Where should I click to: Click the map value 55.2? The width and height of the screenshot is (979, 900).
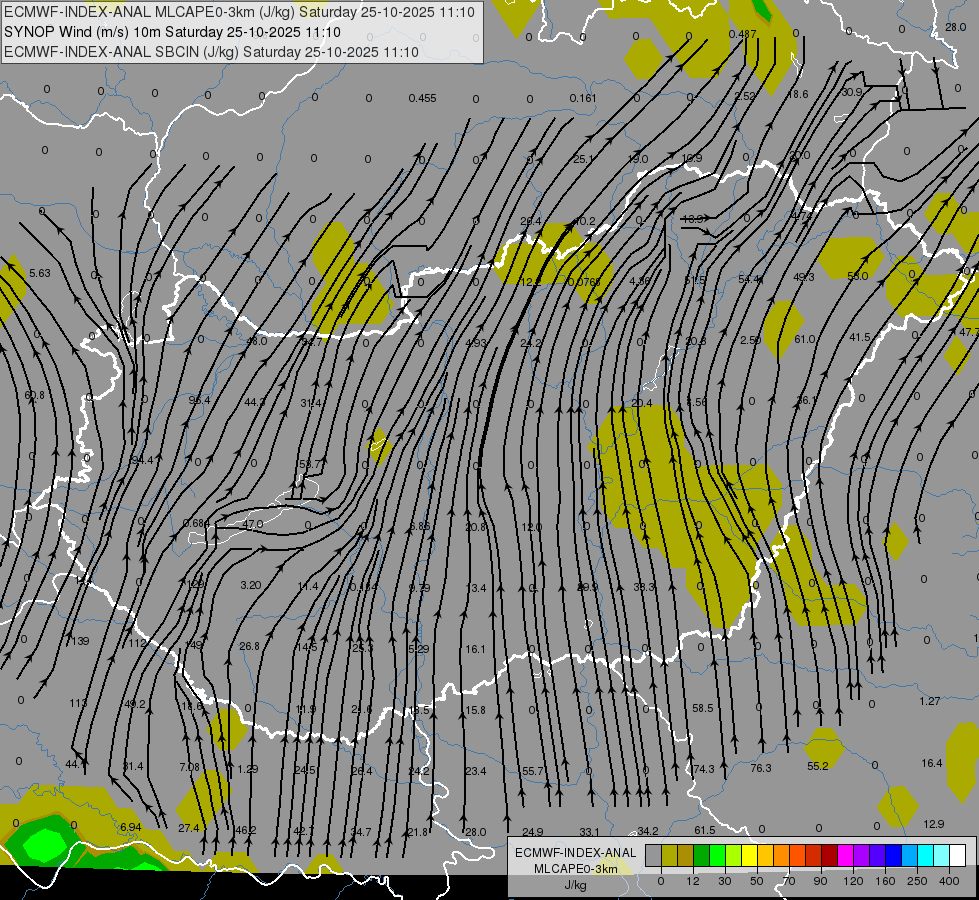pos(817,766)
